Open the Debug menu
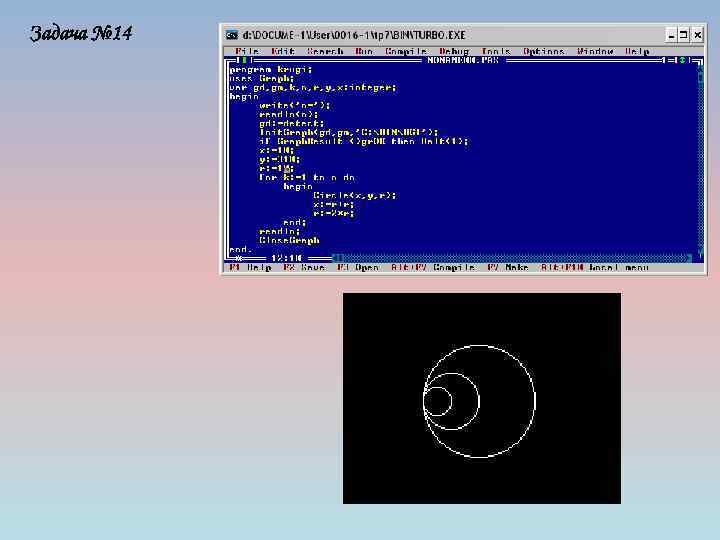720x540 pixels. [454, 51]
